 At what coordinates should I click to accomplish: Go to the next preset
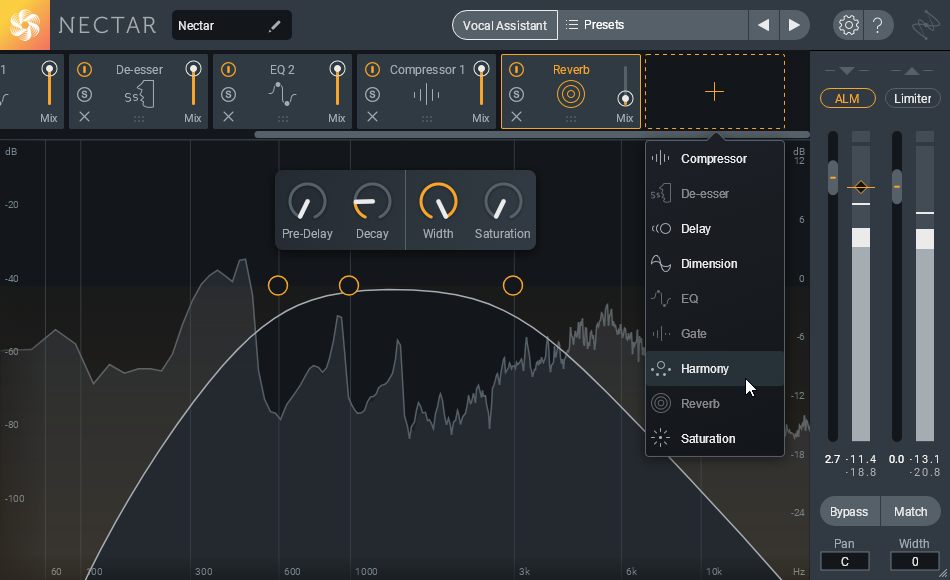794,25
